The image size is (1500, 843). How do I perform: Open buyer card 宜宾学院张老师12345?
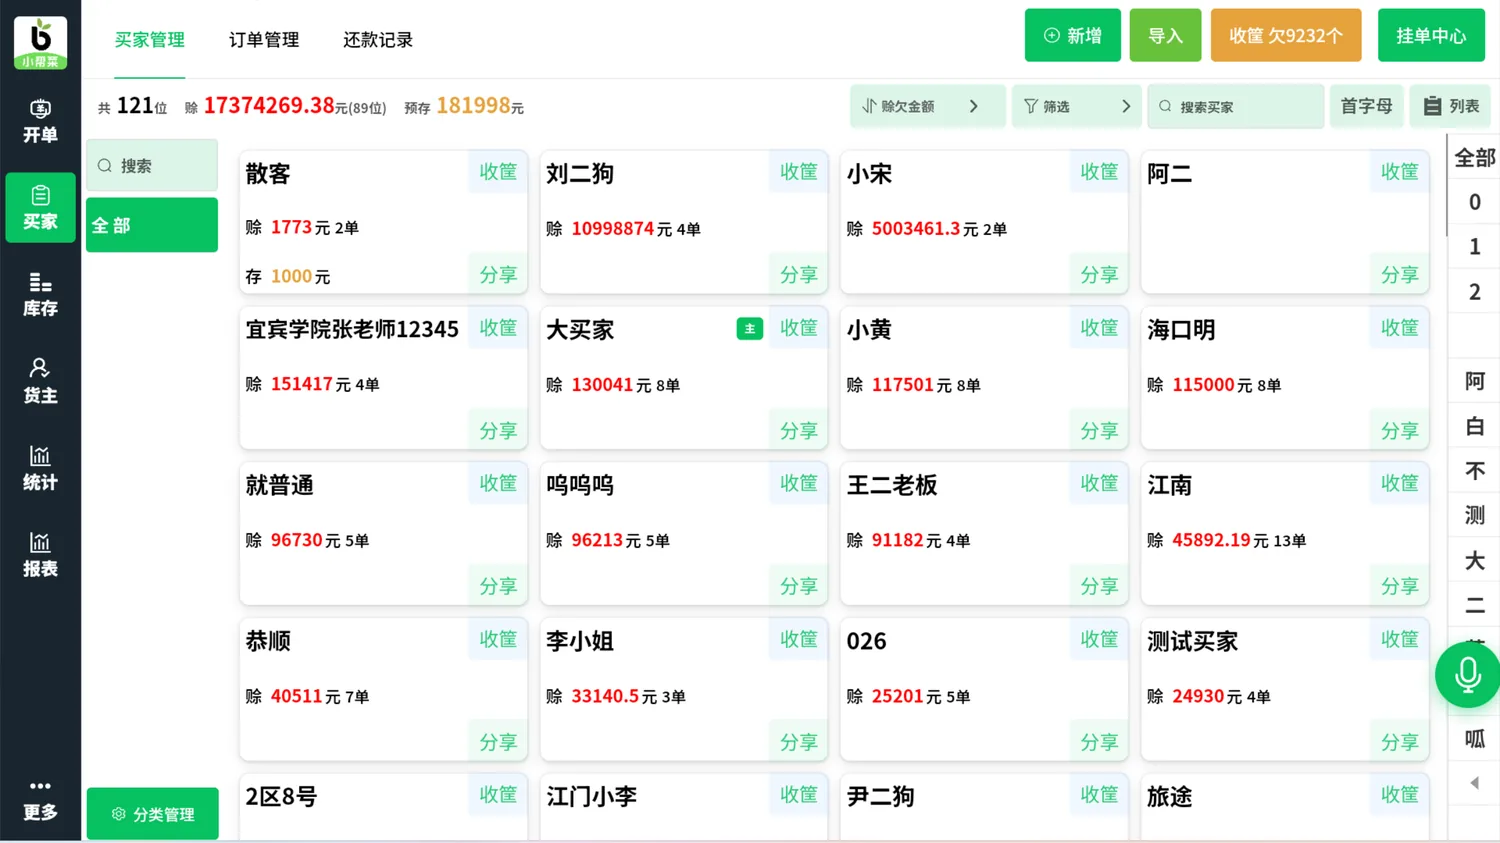click(x=383, y=377)
